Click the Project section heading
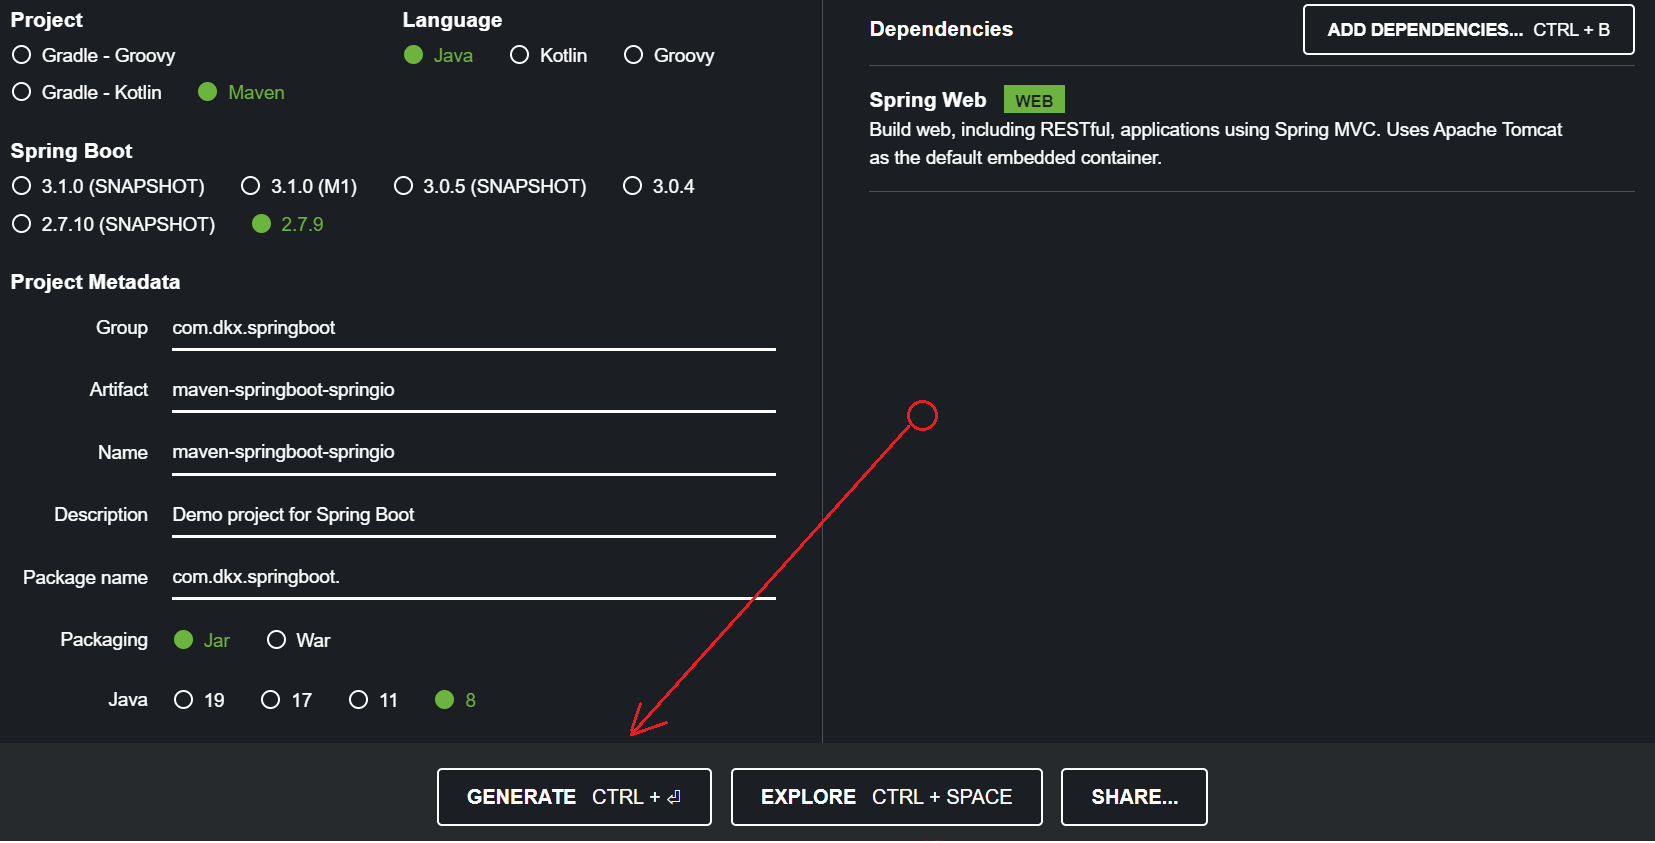The width and height of the screenshot is (1655, 843). tap(46, 20)
